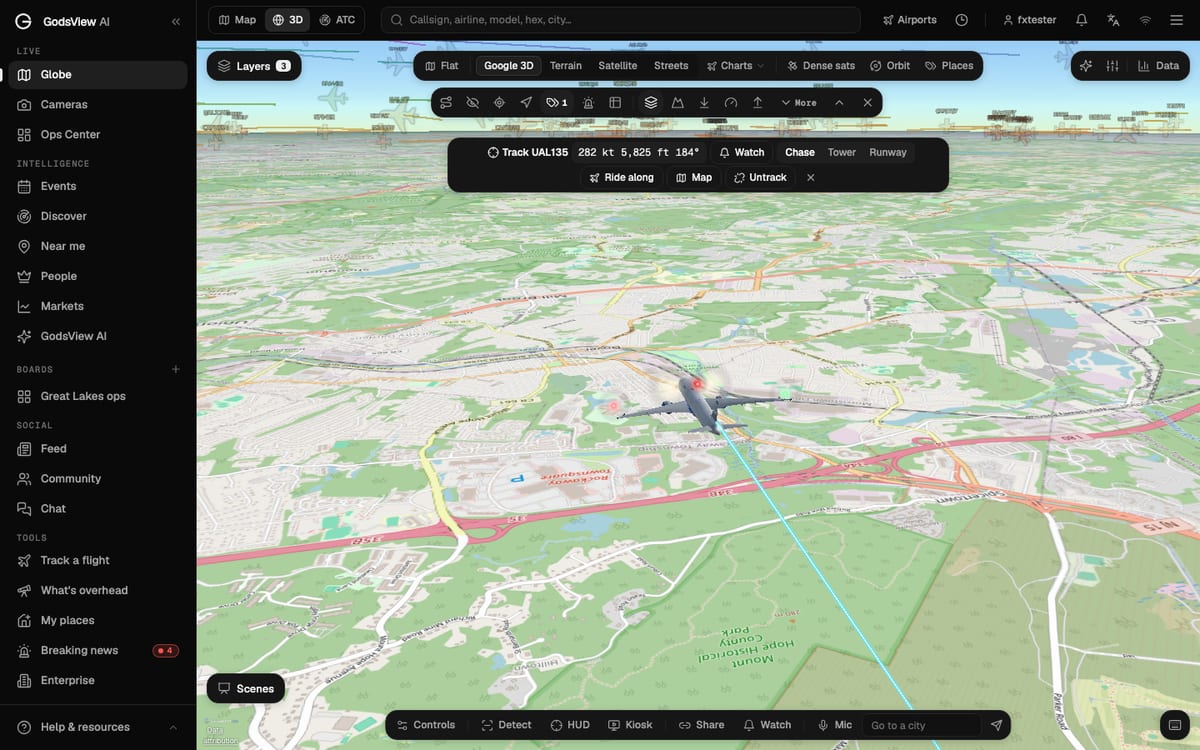
Task: Open the Airports button in the top bar
Action: point(909,20)
